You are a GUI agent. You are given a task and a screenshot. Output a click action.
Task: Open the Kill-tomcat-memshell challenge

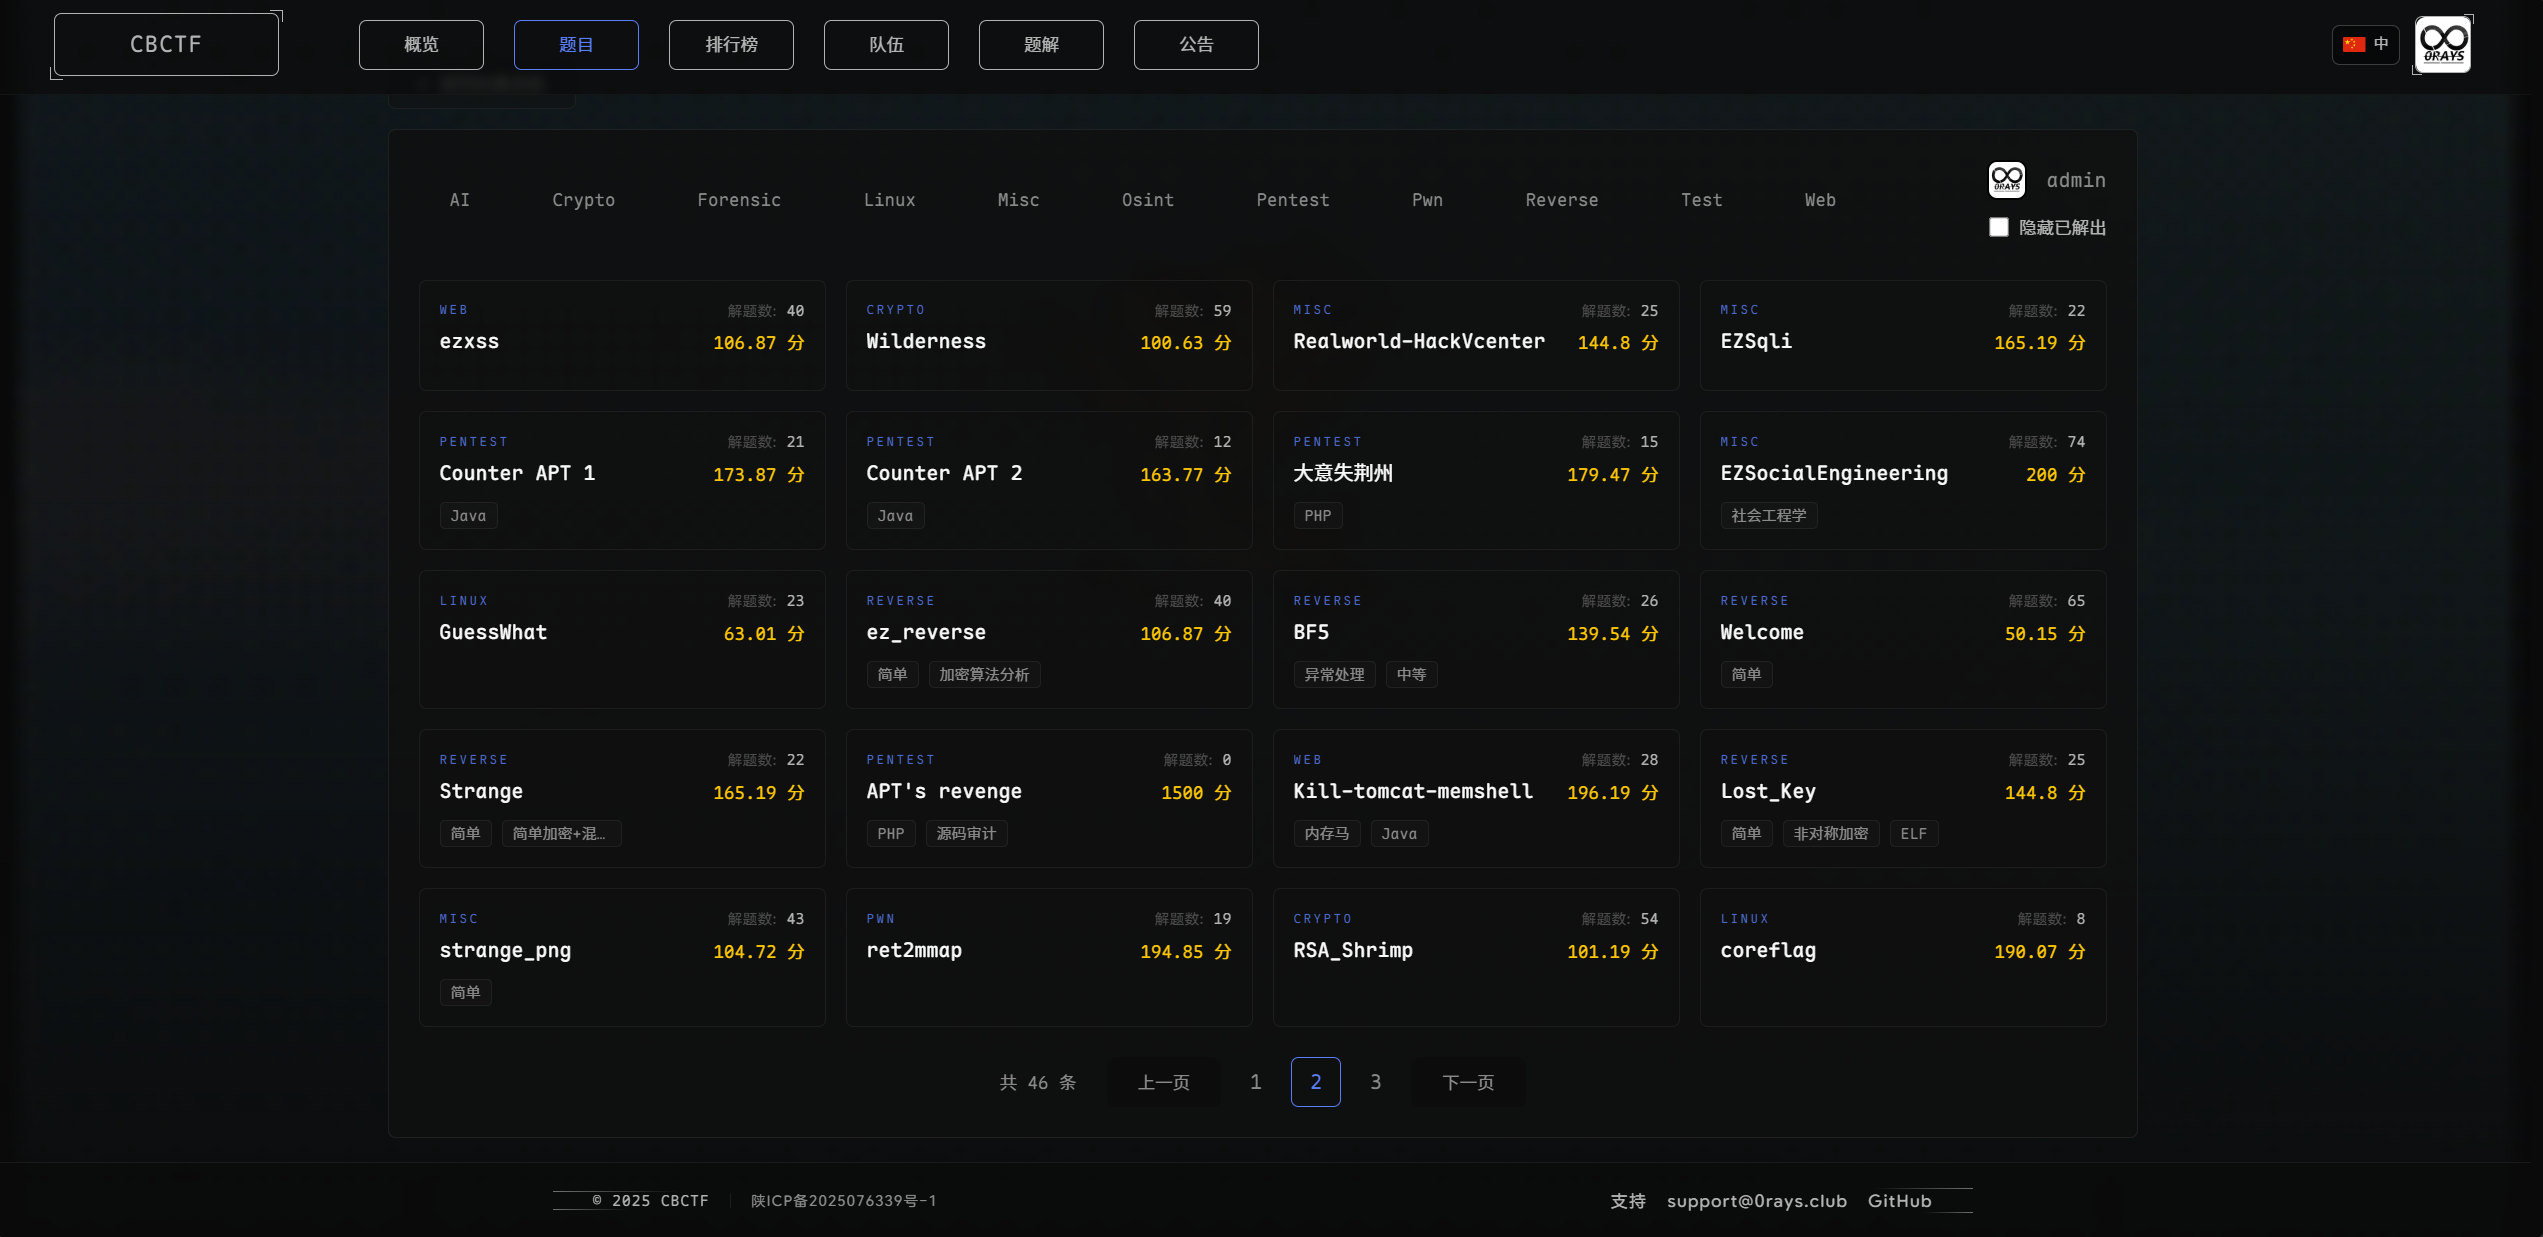tap(1476, 798)
